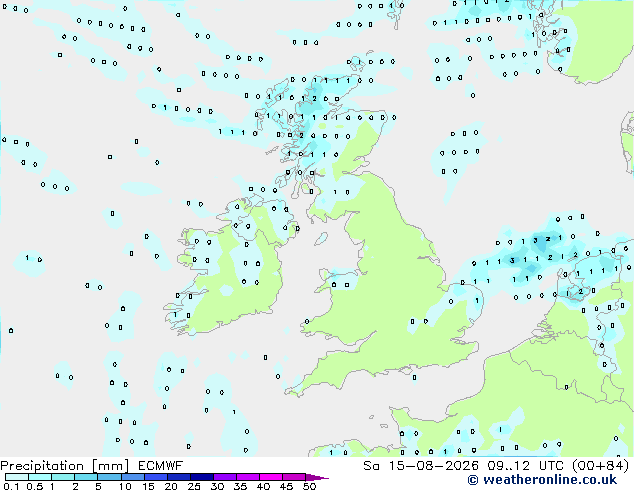This screenshot has height=490, width=634.
Task: Select legend swatch between 10 and 15
Action: [133, 477]
